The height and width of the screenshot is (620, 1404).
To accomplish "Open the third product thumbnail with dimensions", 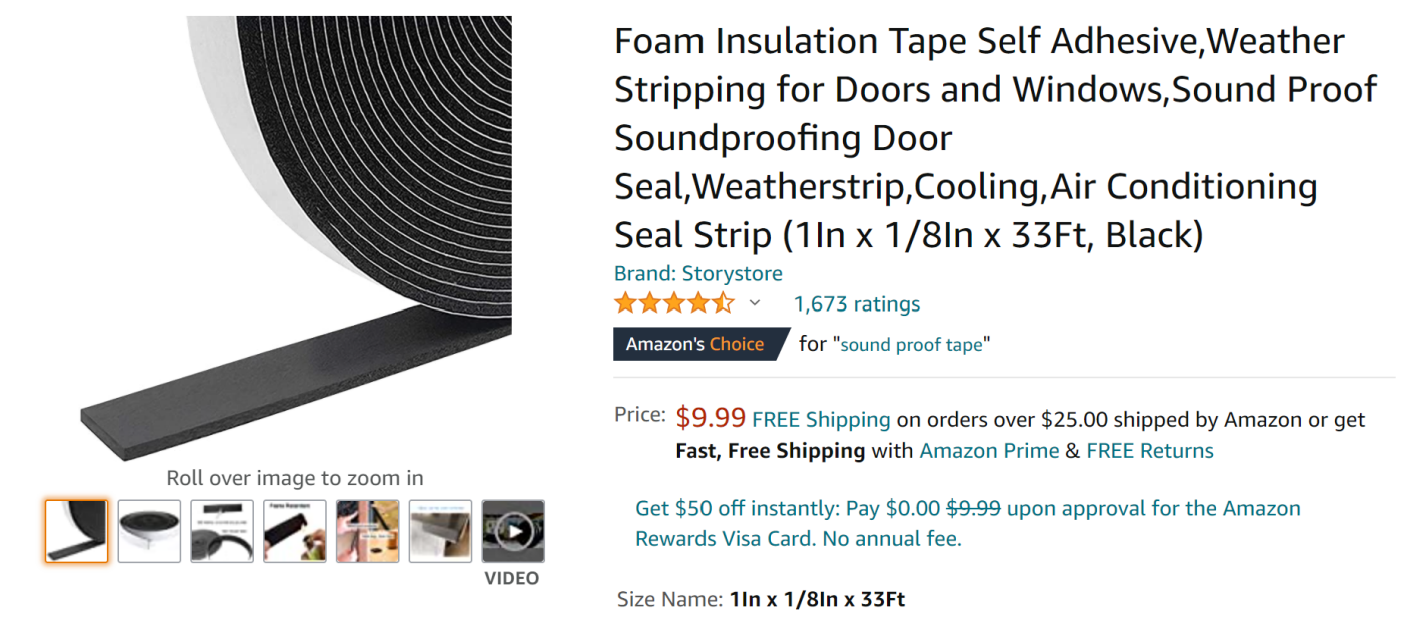I will (222, 531).
